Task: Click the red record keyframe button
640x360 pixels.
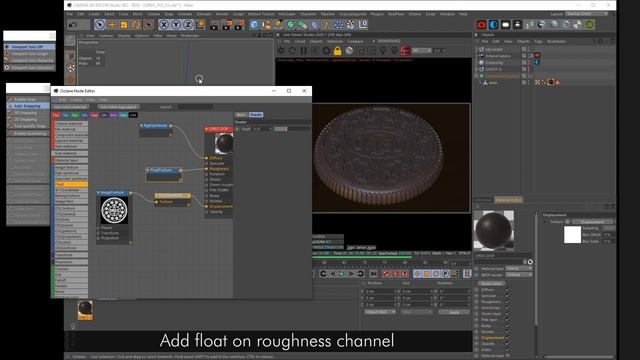Action: pos(386,274)
